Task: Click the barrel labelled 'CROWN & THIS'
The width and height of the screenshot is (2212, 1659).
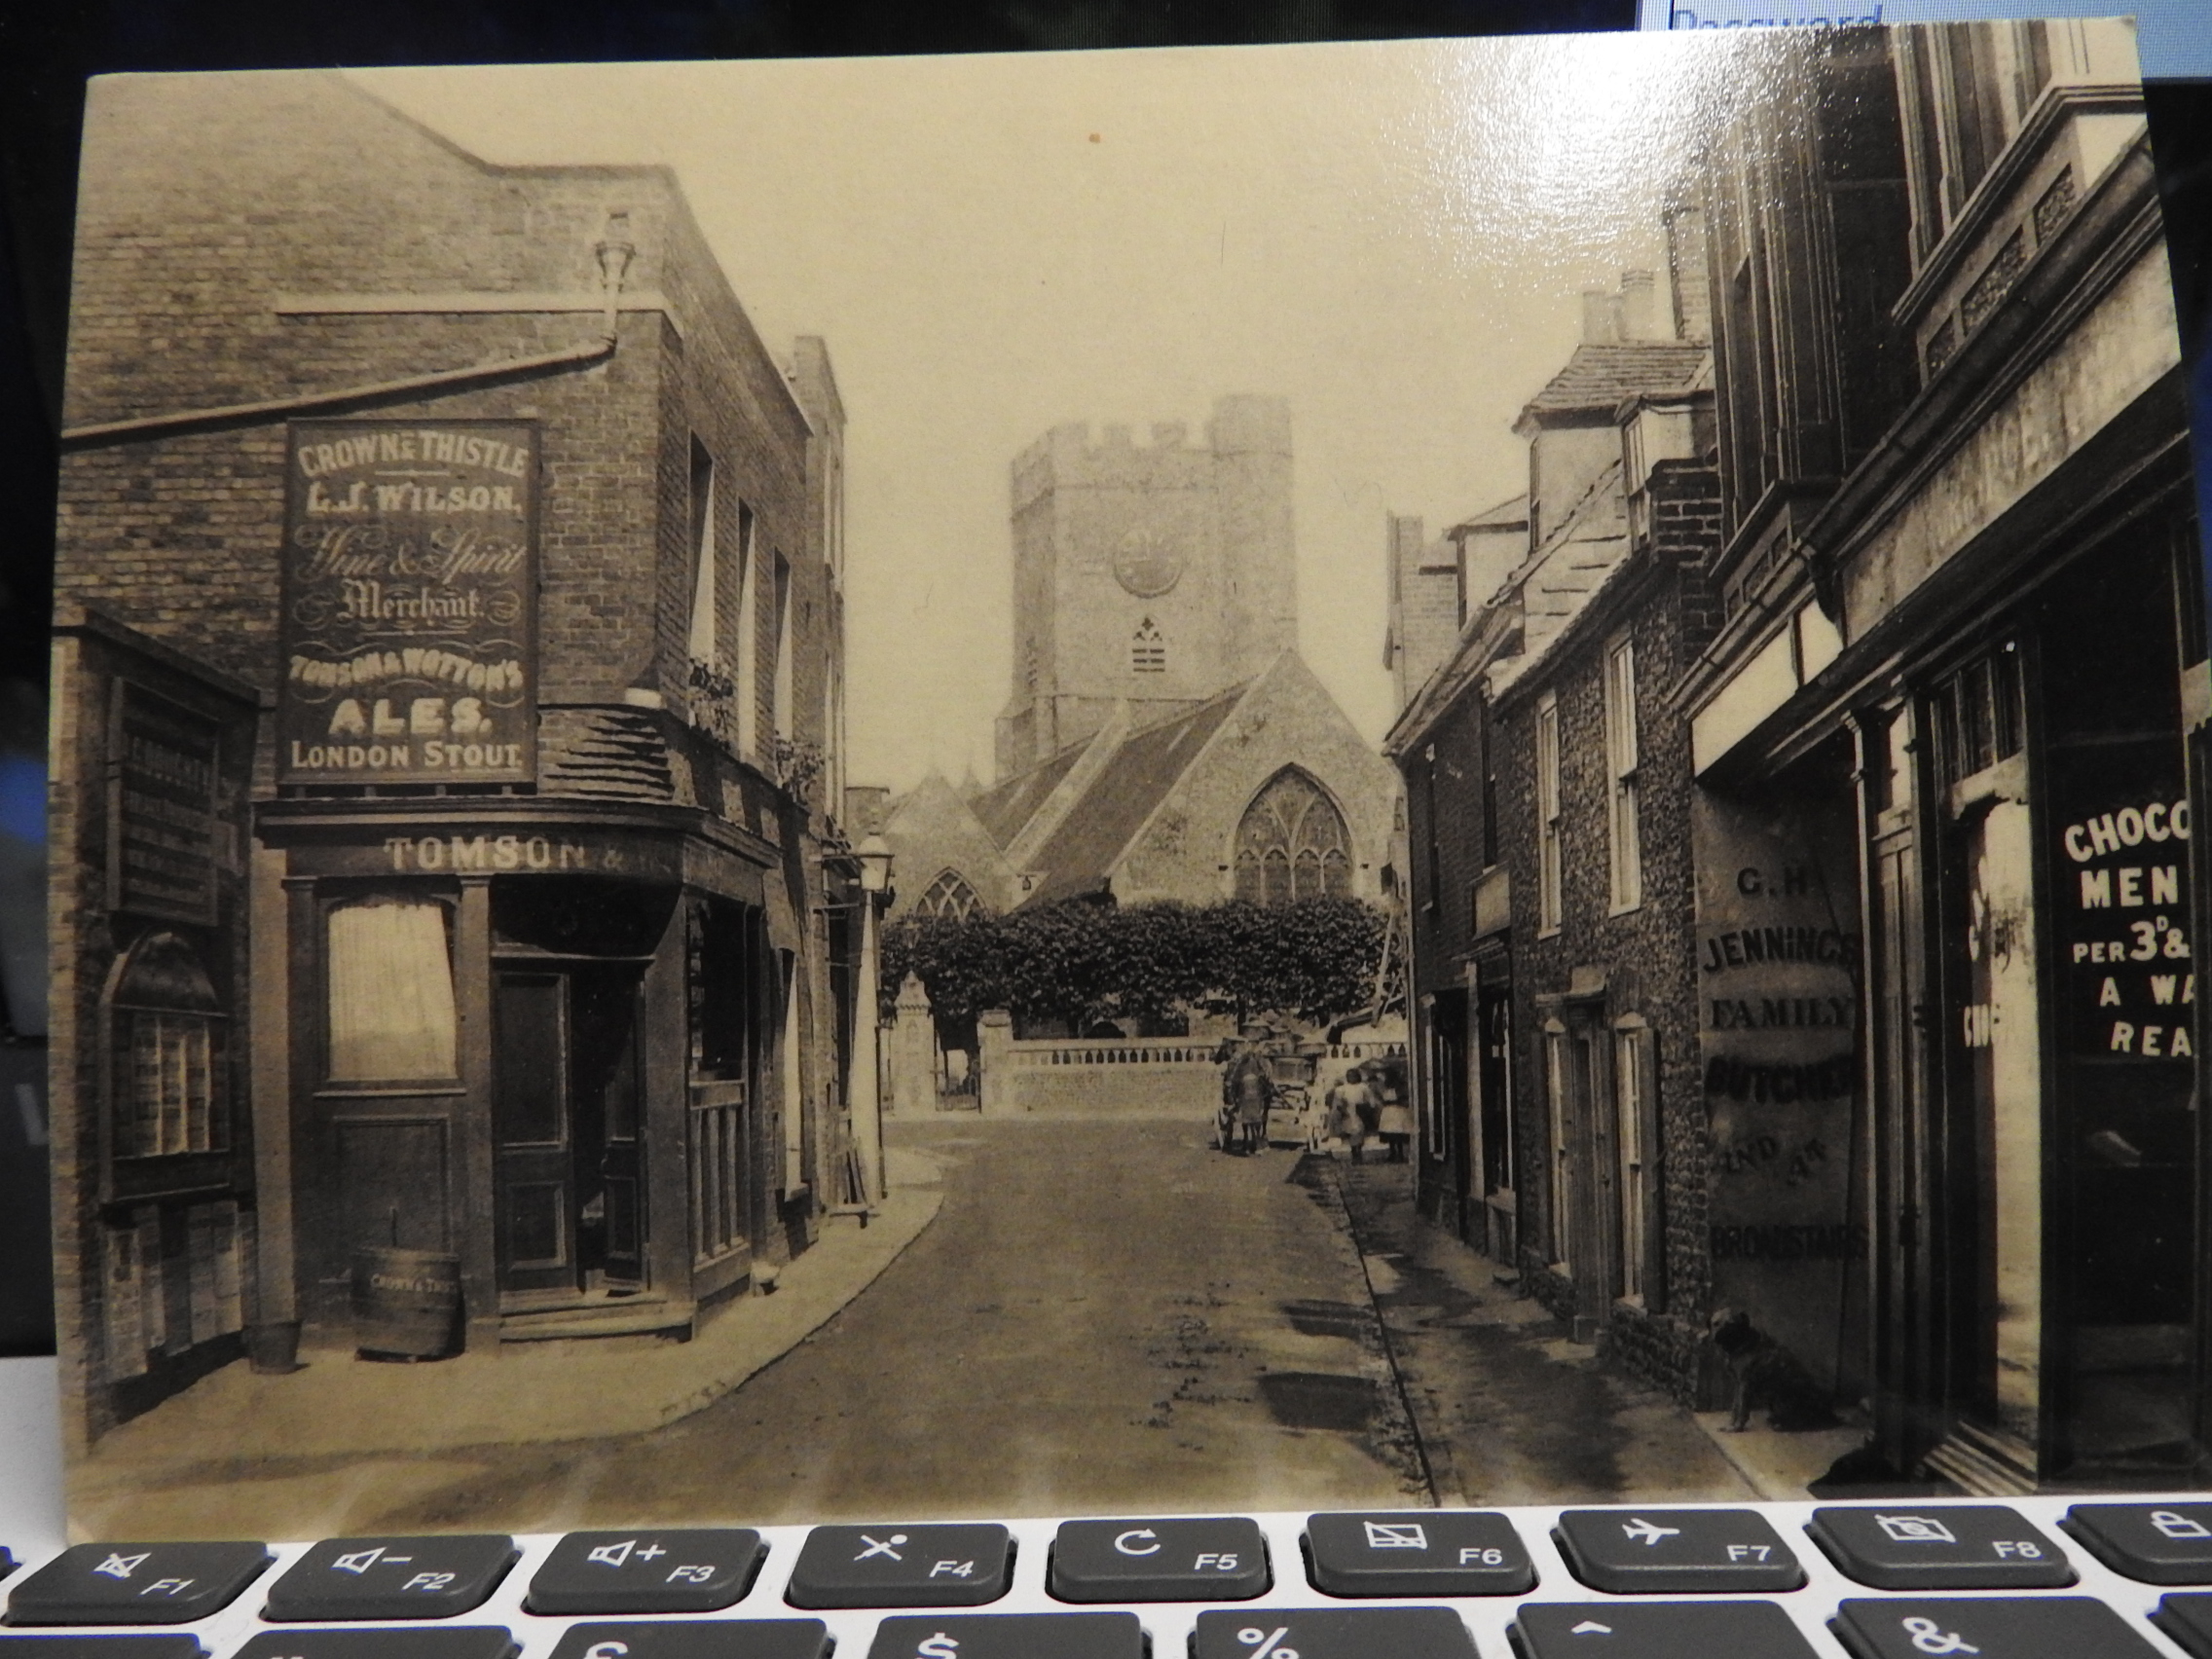Action: click(406, 1301)
